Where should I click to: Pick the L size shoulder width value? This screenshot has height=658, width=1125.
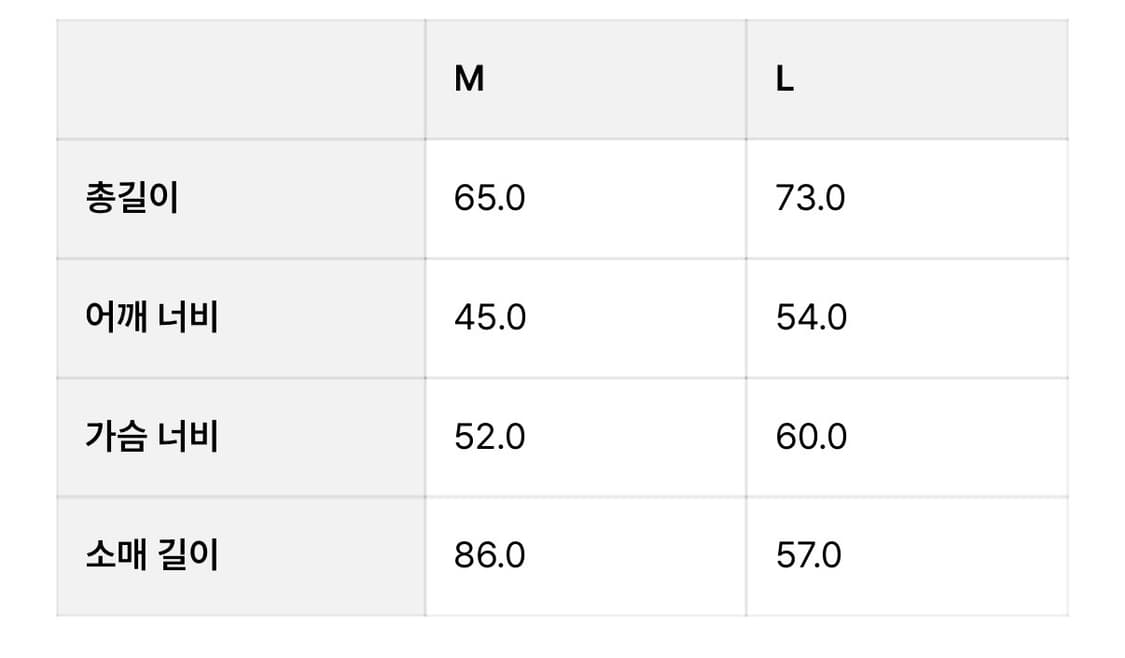pyautogui.click(x=811, y=317)
